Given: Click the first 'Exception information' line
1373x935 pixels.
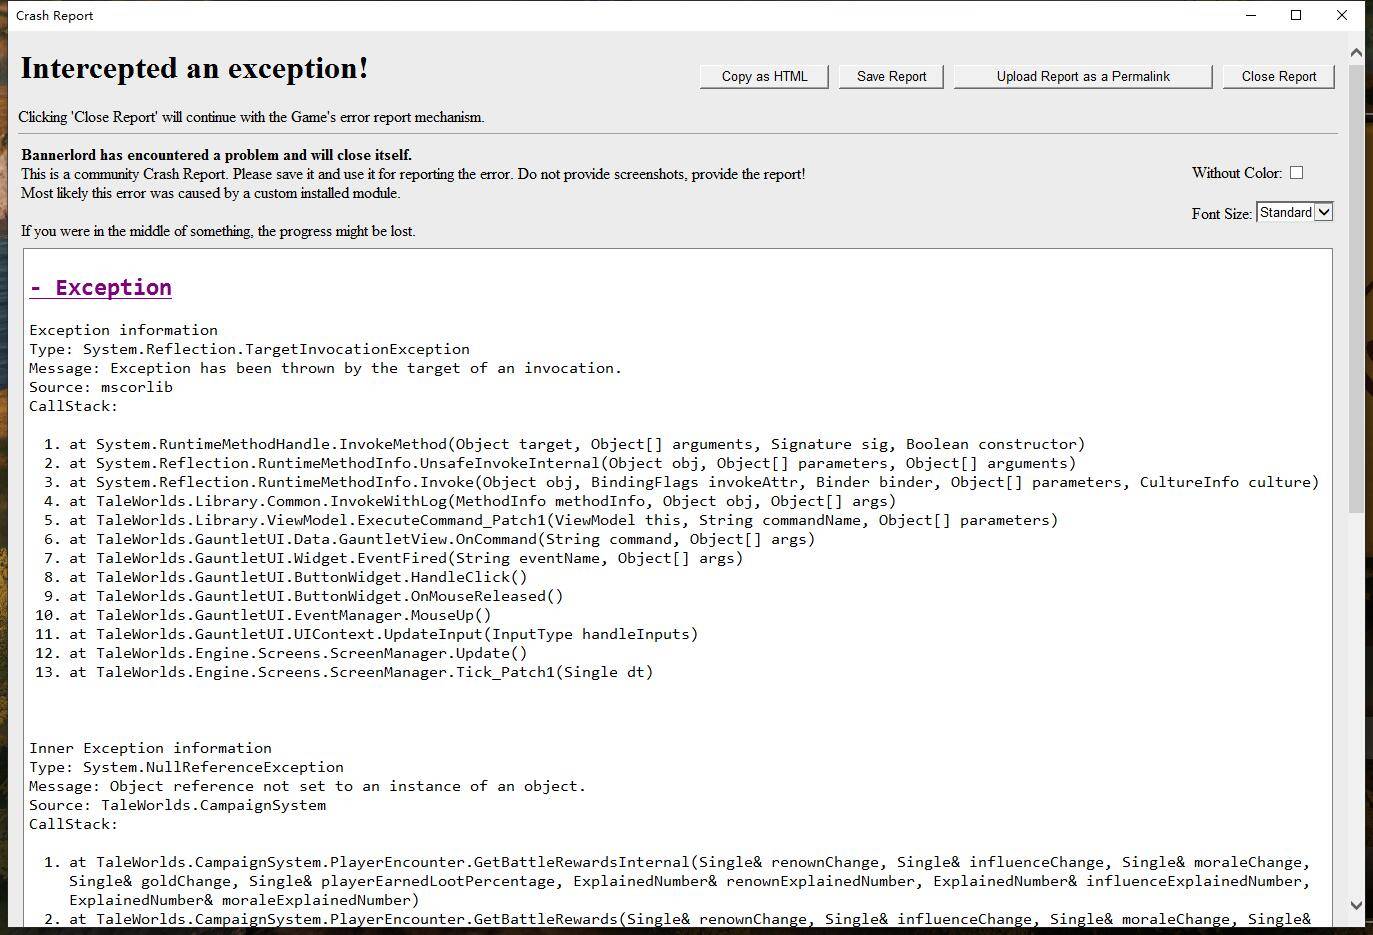Looking at the screenshot, I should (123, 330).
